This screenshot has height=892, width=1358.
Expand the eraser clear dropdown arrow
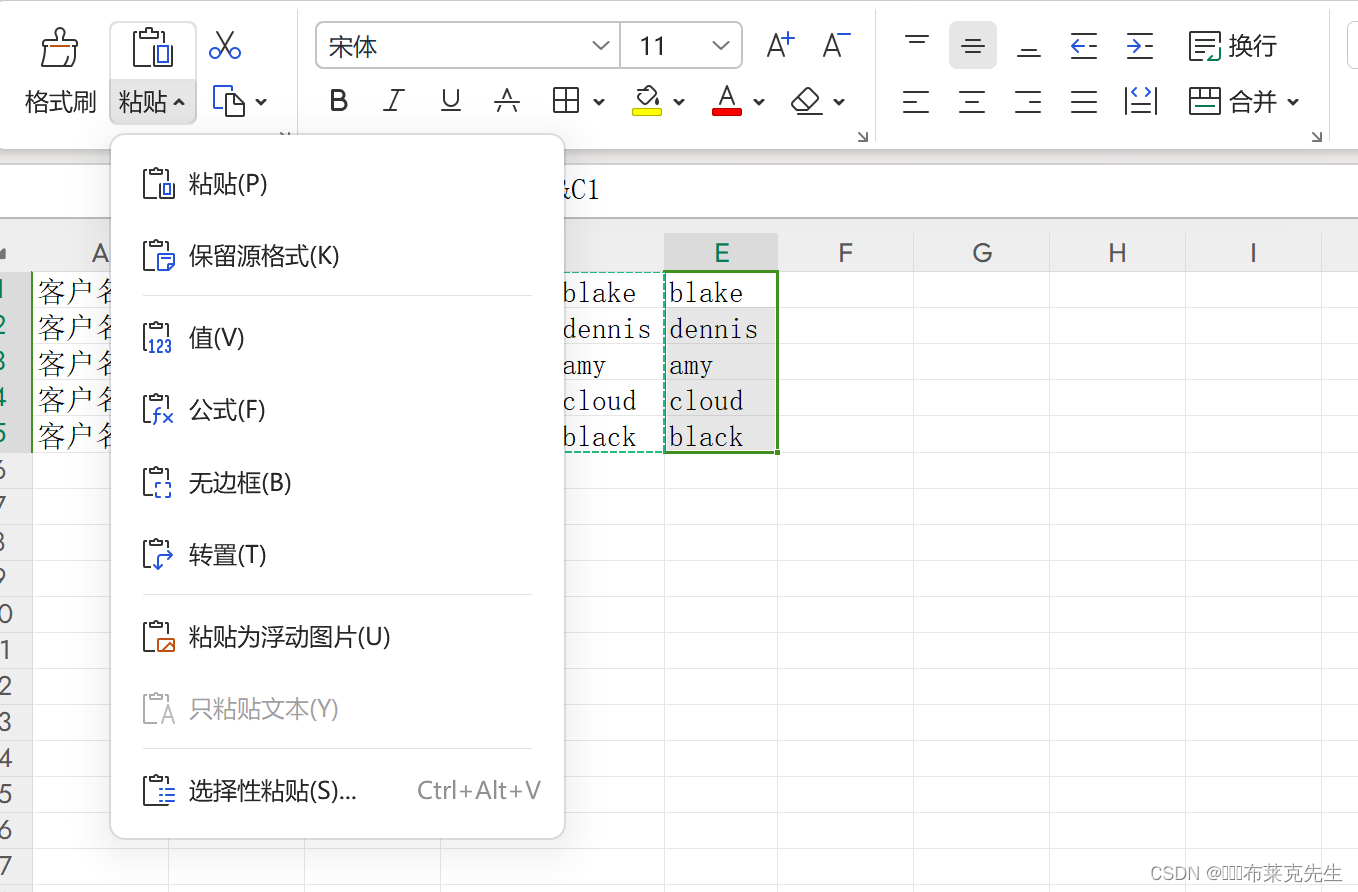coord(839,102)
